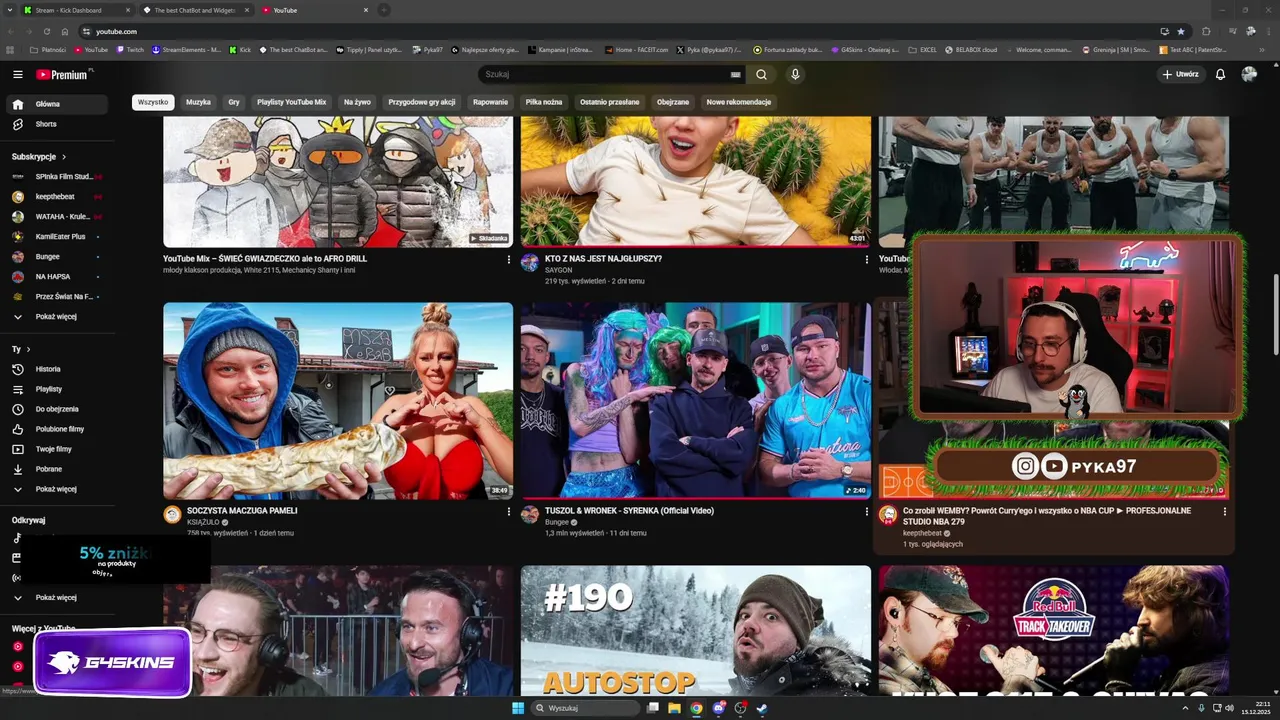
Task: Click the YouTube Premium logo
Action: [64, 74]
